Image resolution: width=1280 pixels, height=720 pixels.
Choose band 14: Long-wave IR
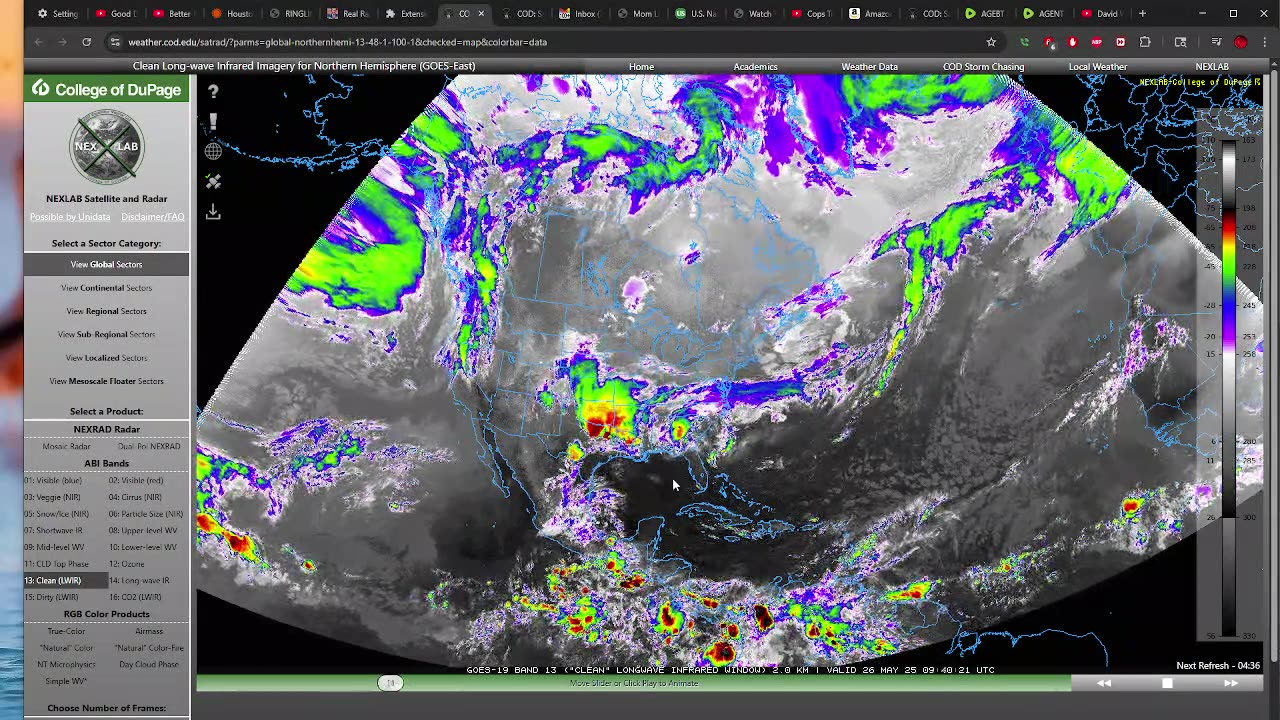coord(139,580)
